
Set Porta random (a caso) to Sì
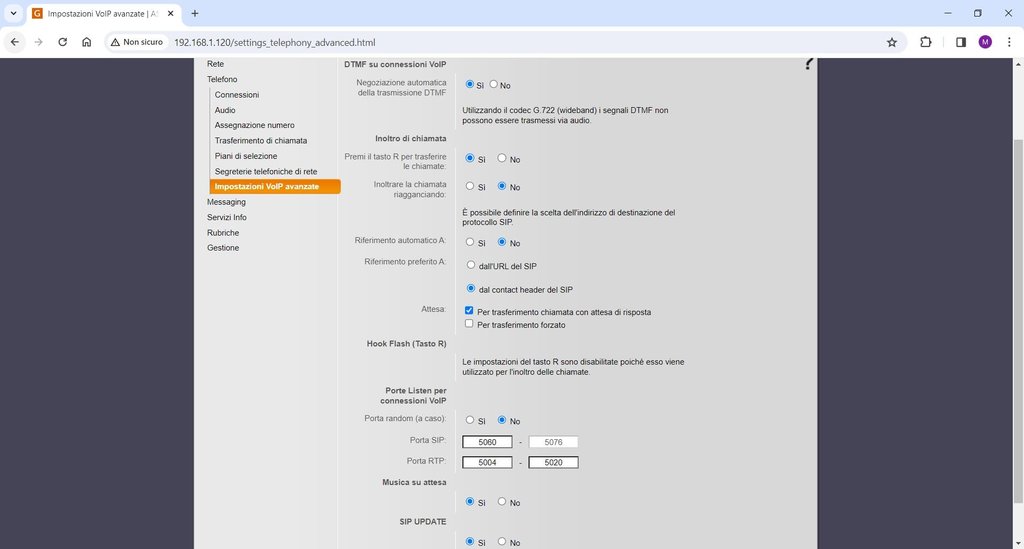pyautogui.click(x=470, y=420)
